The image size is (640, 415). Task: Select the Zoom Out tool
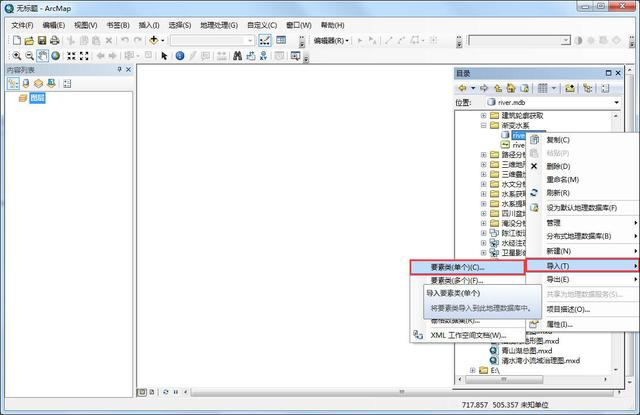point(29,56)
